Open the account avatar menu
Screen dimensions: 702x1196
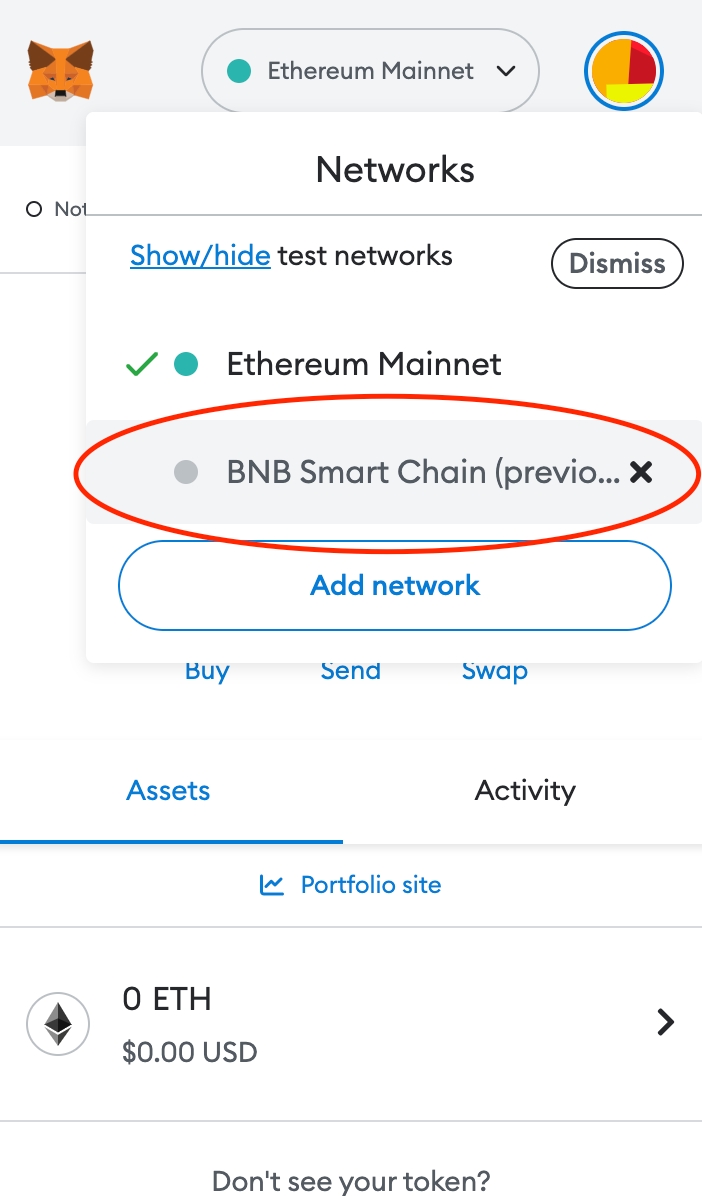pyautogui.click(x=624, y=72)
